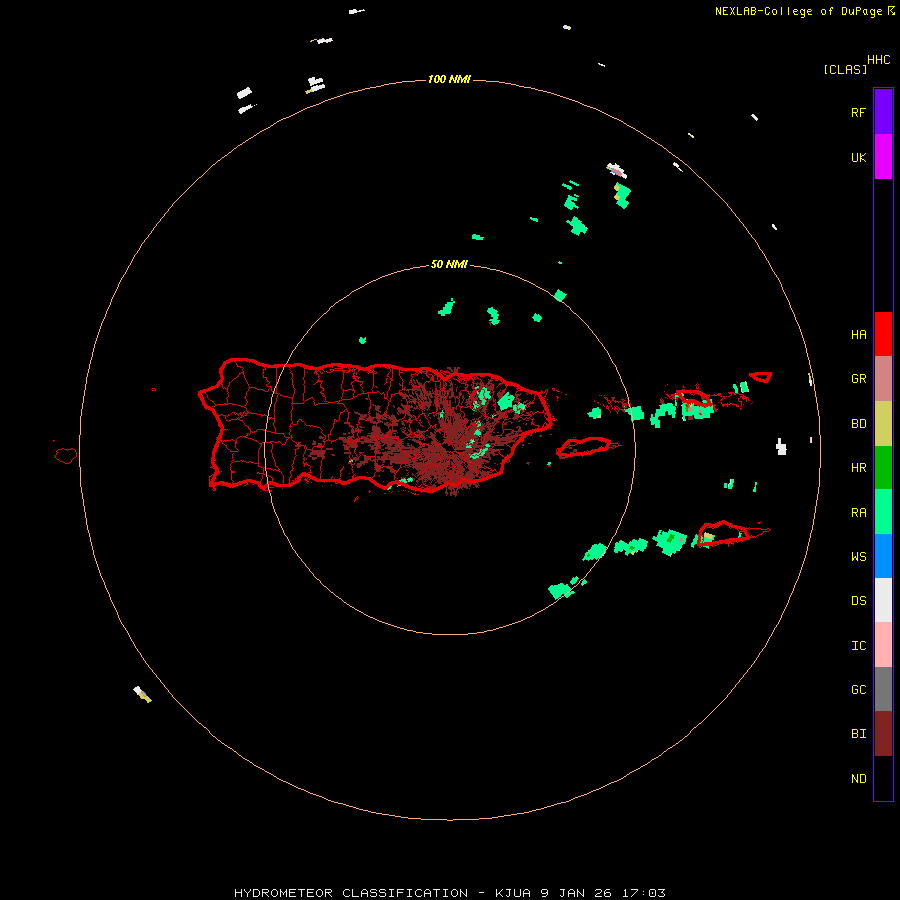
Task: Click the GR legend label
Action: (858, 379)
